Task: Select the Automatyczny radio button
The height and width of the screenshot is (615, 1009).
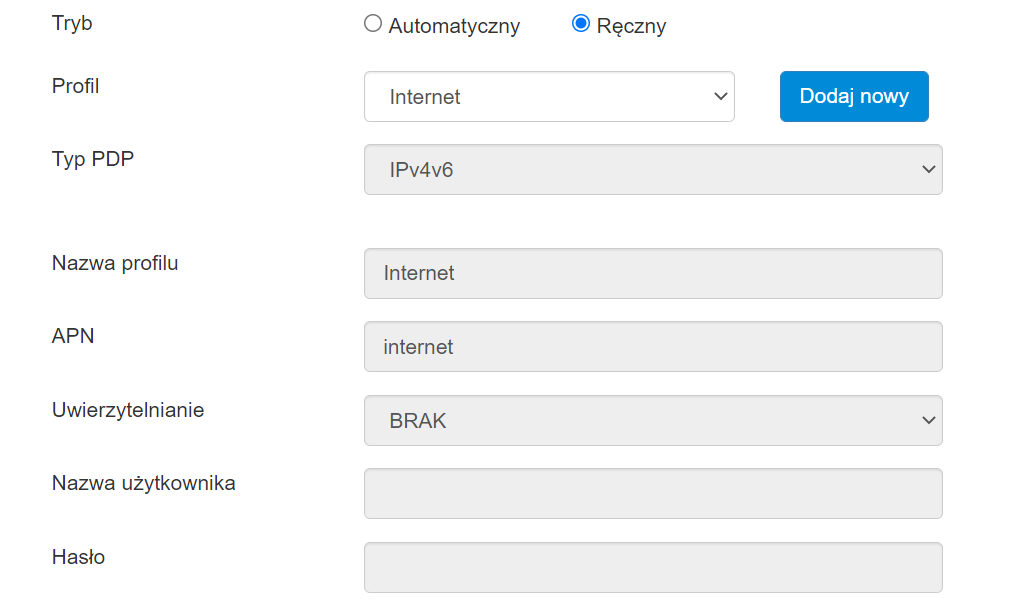Action: point(373,24)
